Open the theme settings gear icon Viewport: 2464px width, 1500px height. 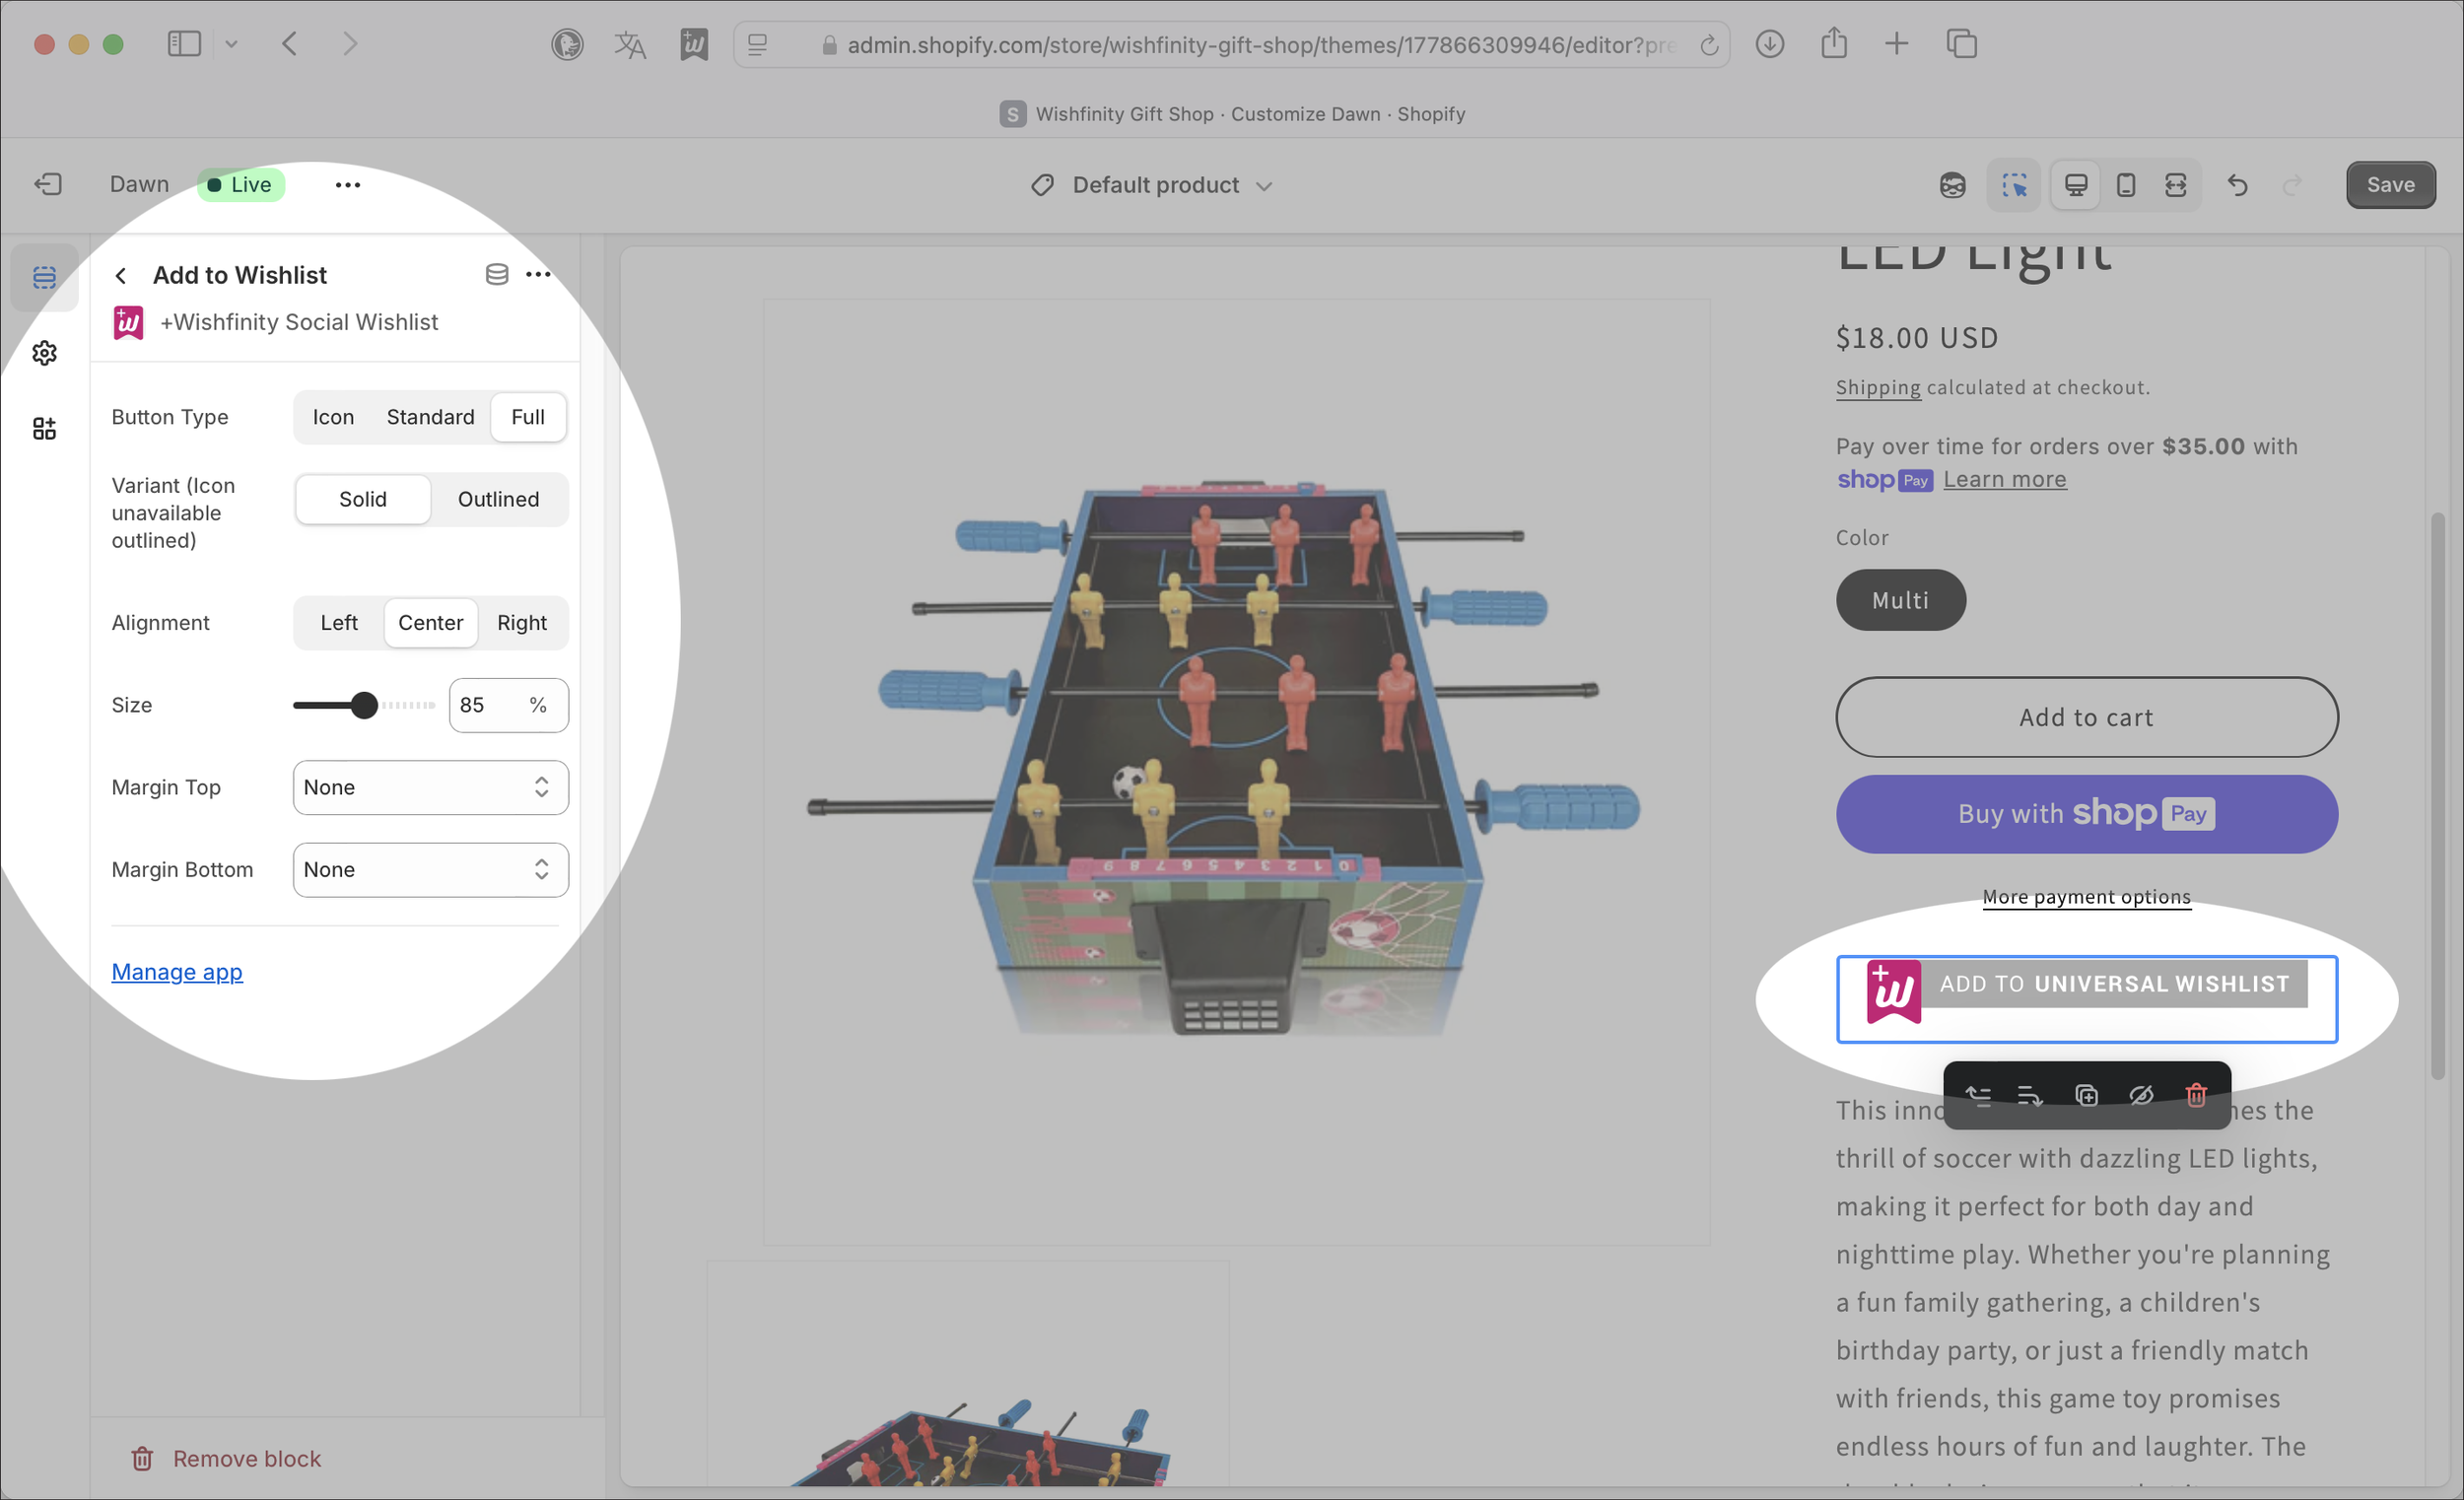click(44, 353)
